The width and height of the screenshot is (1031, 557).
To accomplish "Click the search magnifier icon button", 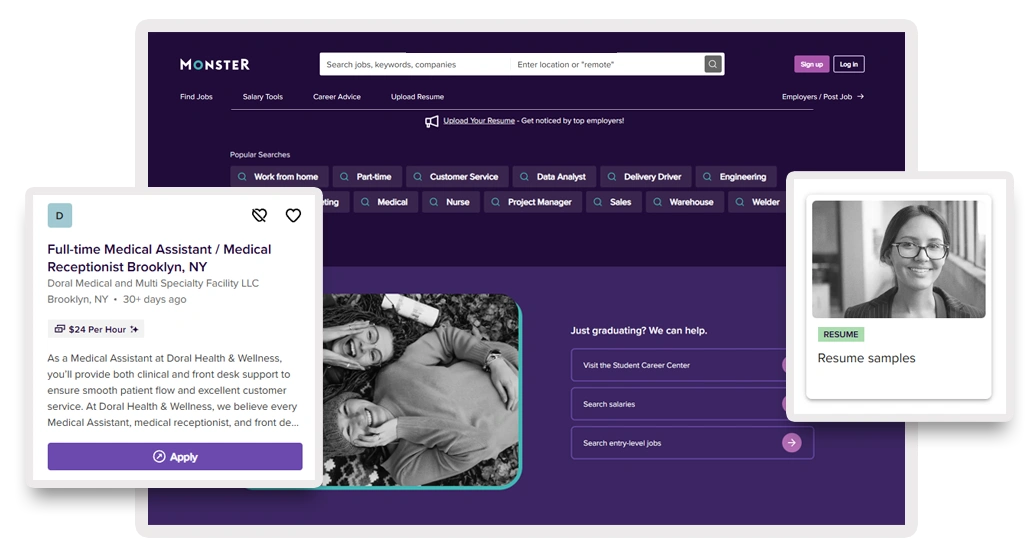I will coord(712,64).
